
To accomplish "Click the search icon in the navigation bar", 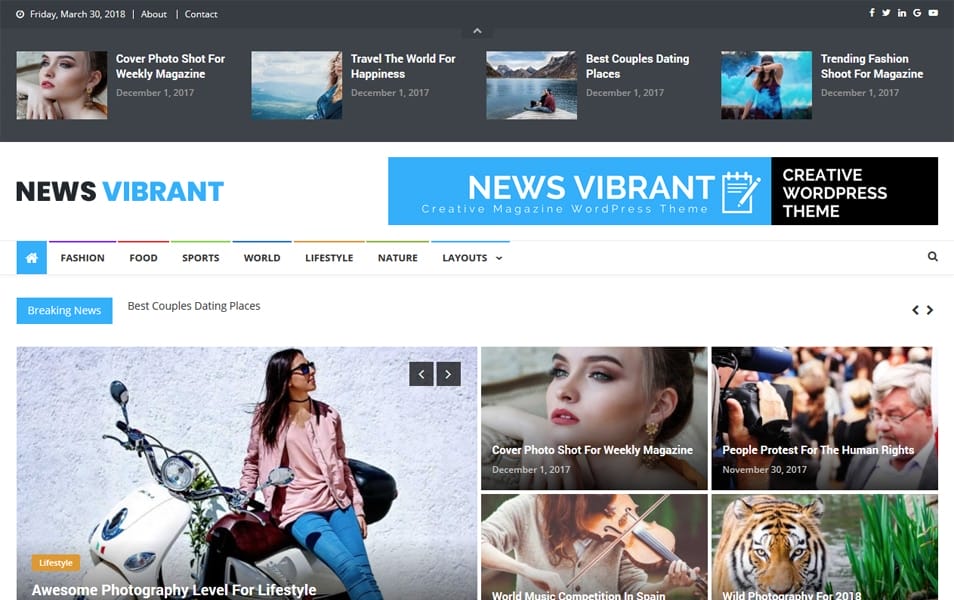I will coord(932,257).
